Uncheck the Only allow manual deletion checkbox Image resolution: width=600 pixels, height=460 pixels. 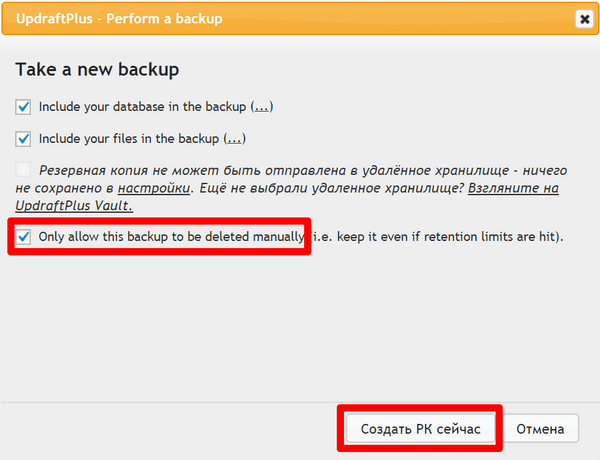[23, 237]
